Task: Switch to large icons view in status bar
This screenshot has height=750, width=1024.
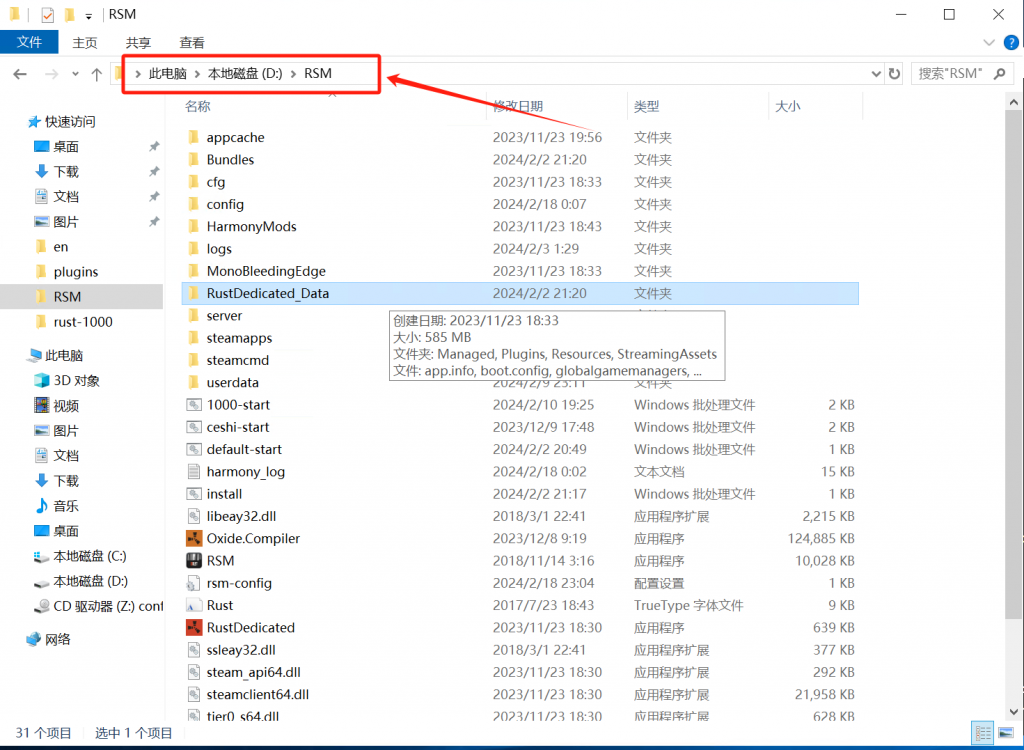Action: click(1004, 732)
